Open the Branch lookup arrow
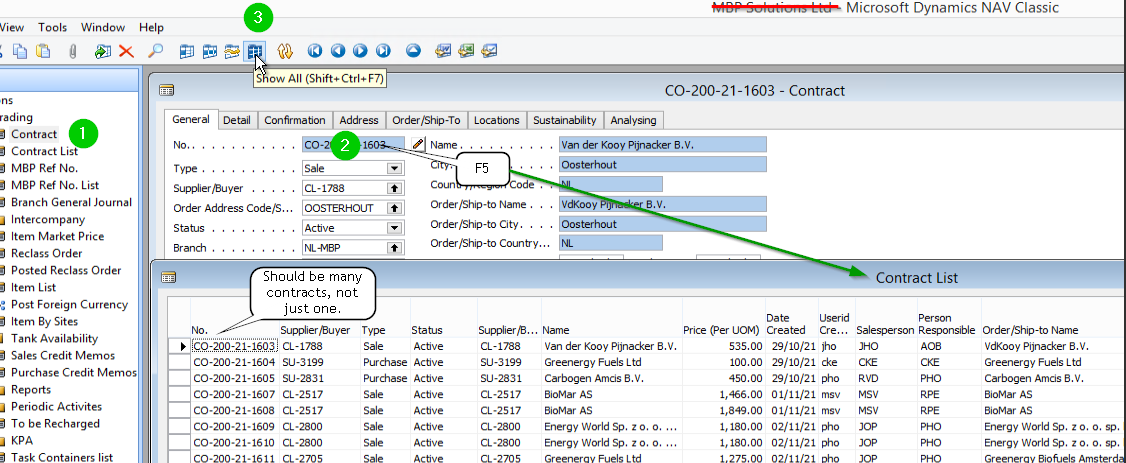 click(x=394, y=248)
